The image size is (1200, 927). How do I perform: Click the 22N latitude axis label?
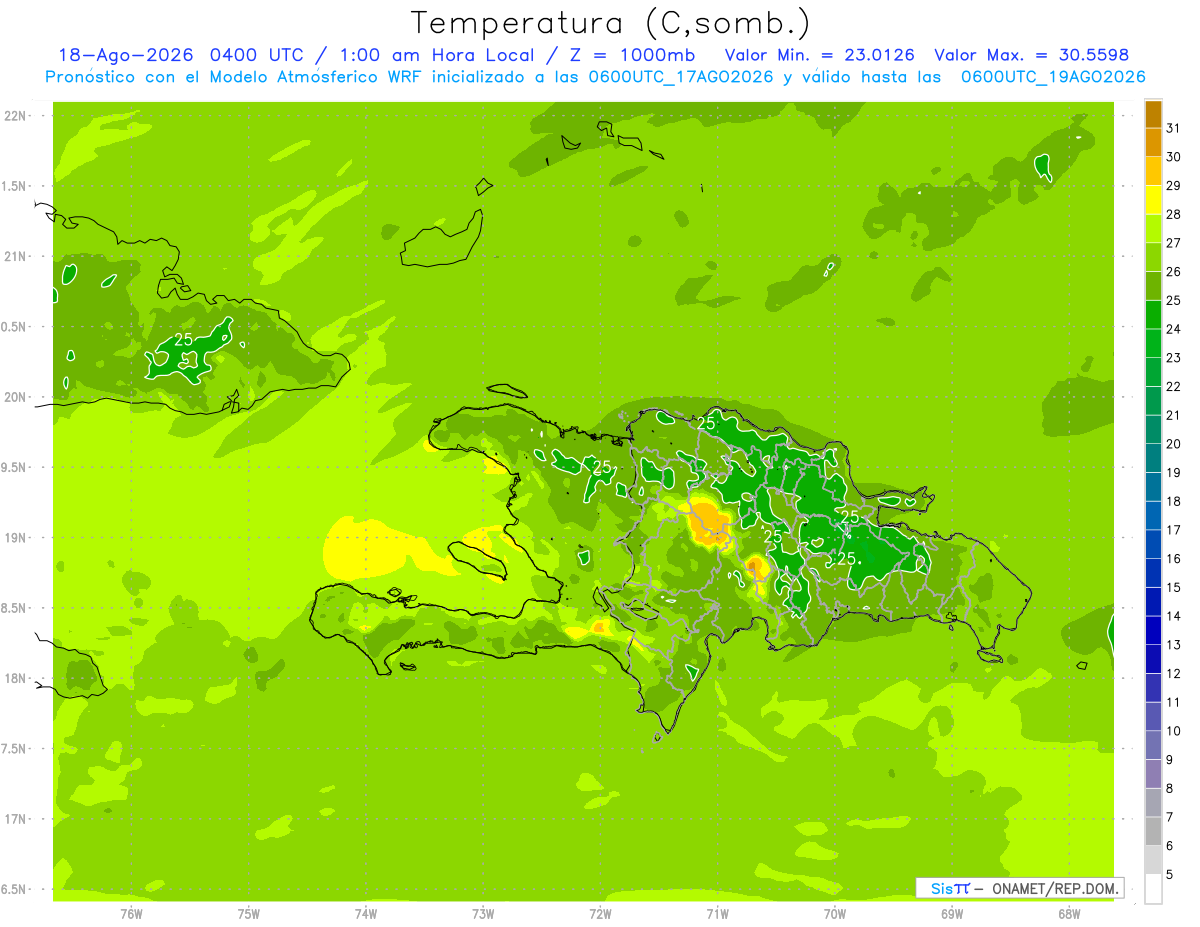(x=17, y=115)
